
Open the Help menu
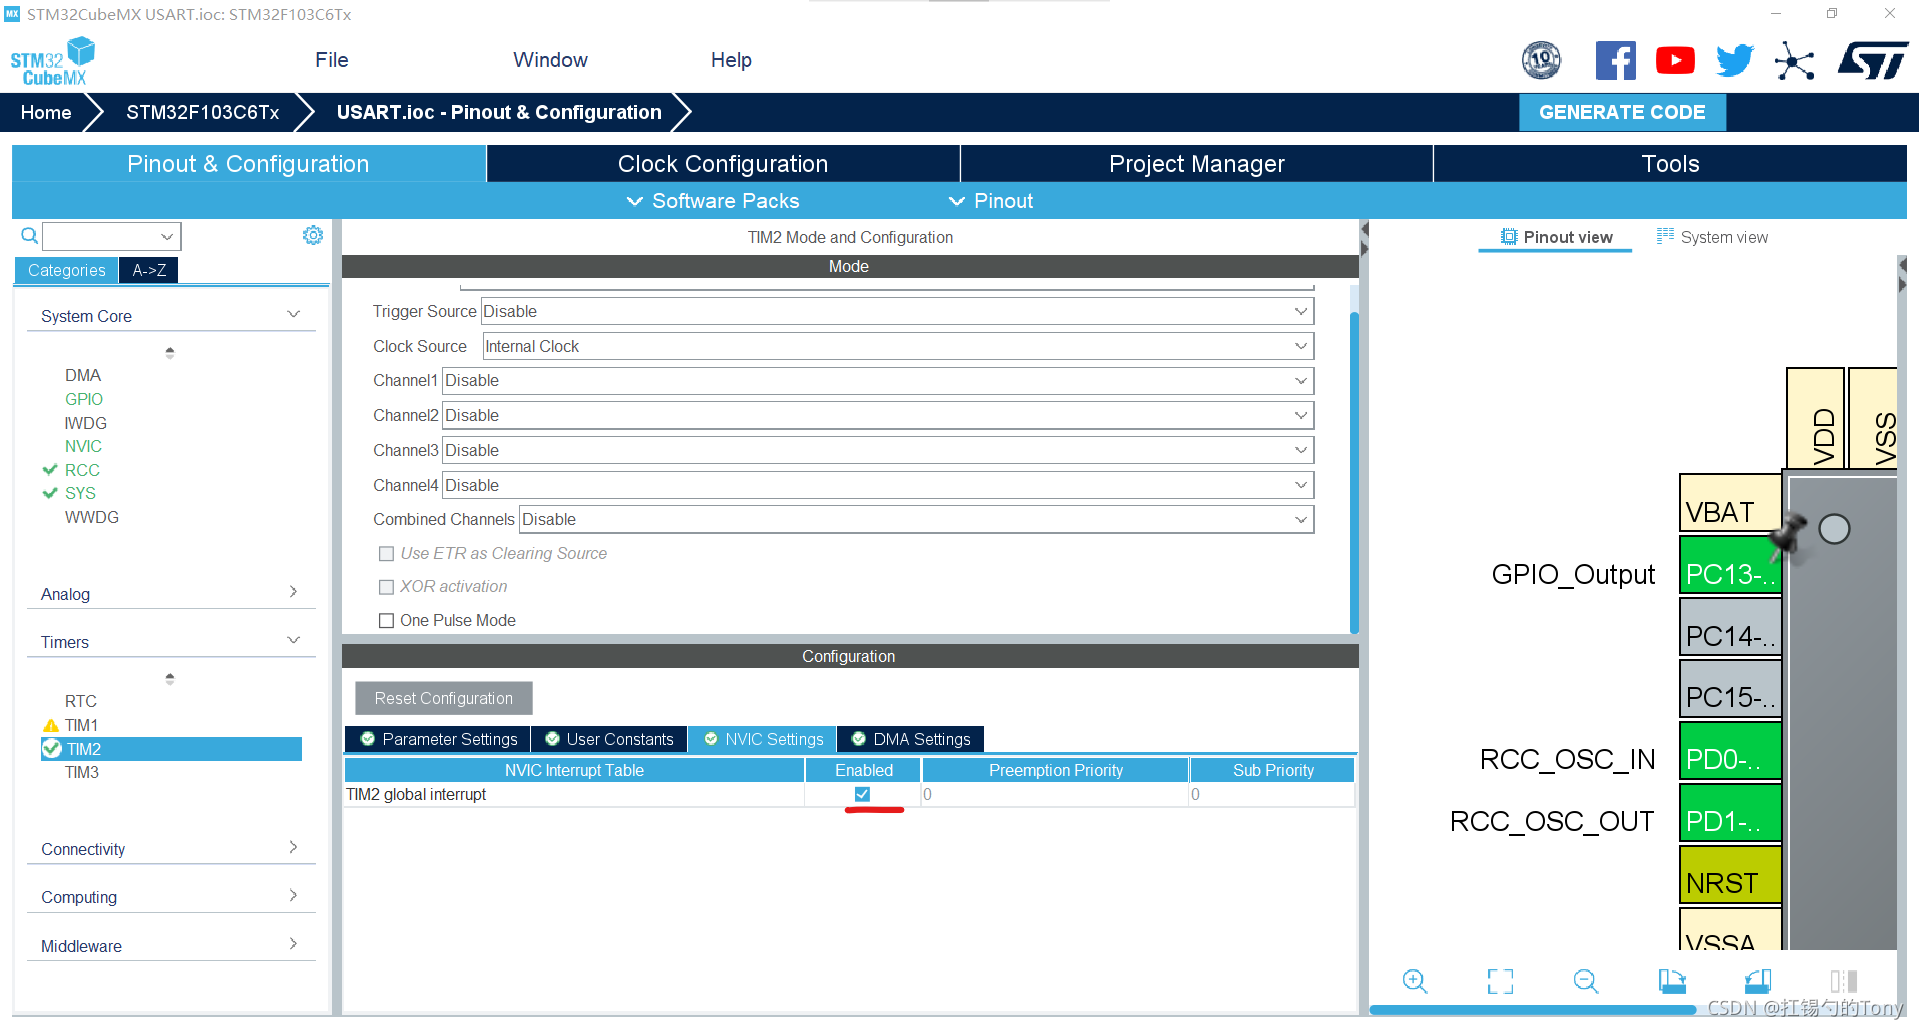pyautogui.click(x=731, y=60)
